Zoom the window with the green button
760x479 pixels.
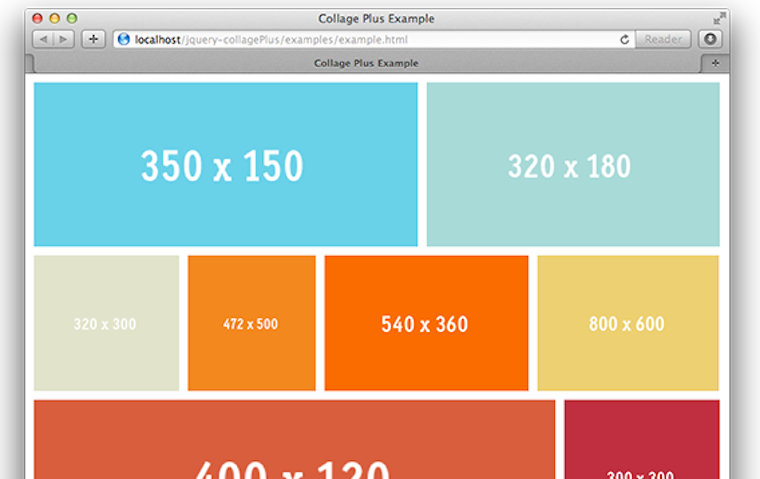[72, 18]
